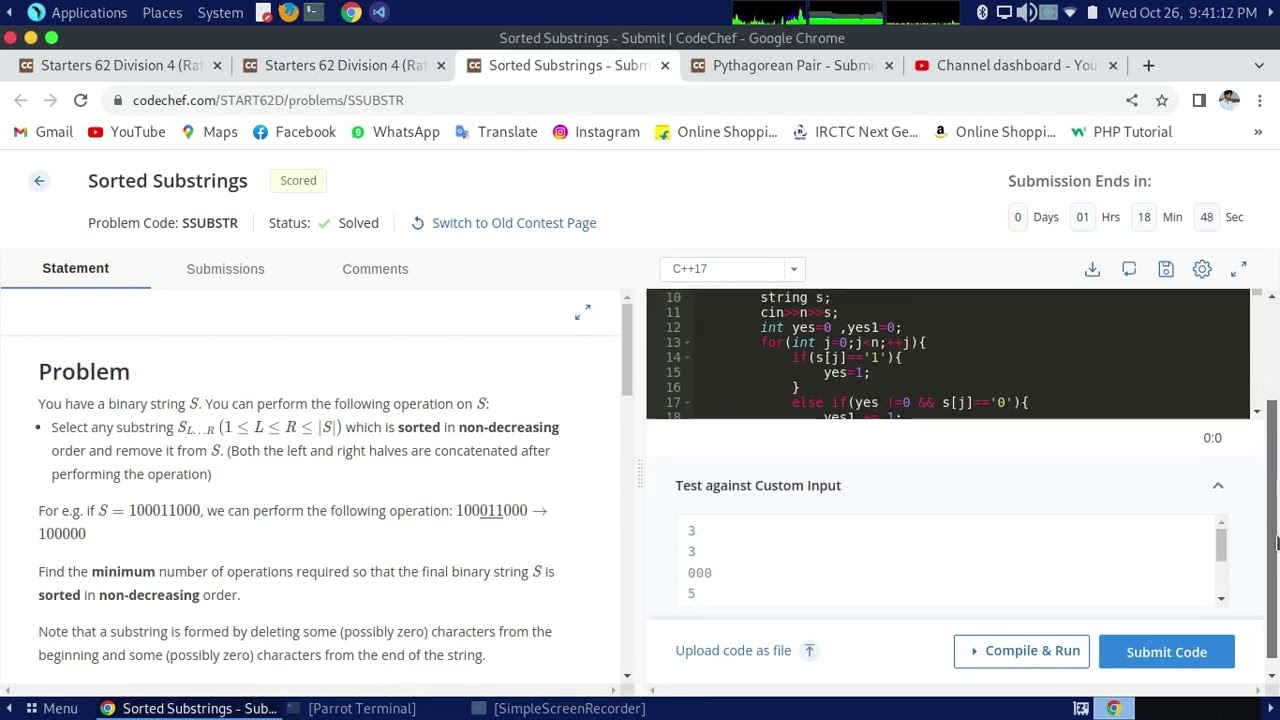Screen dimensions: 1280x720
Task: Switch to Parrot Terminal in taskbar
Action: [350, 709]
